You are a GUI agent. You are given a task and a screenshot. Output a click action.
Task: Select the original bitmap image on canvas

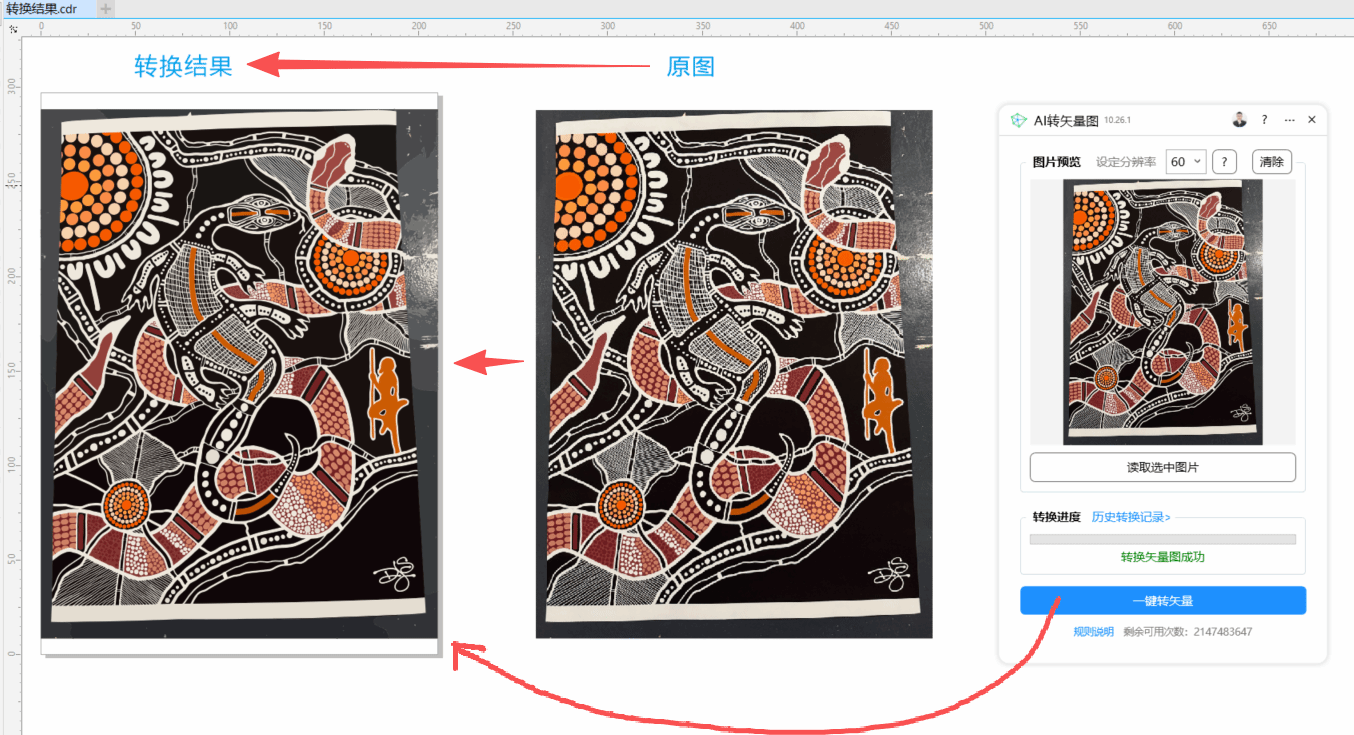pos(733,370)
